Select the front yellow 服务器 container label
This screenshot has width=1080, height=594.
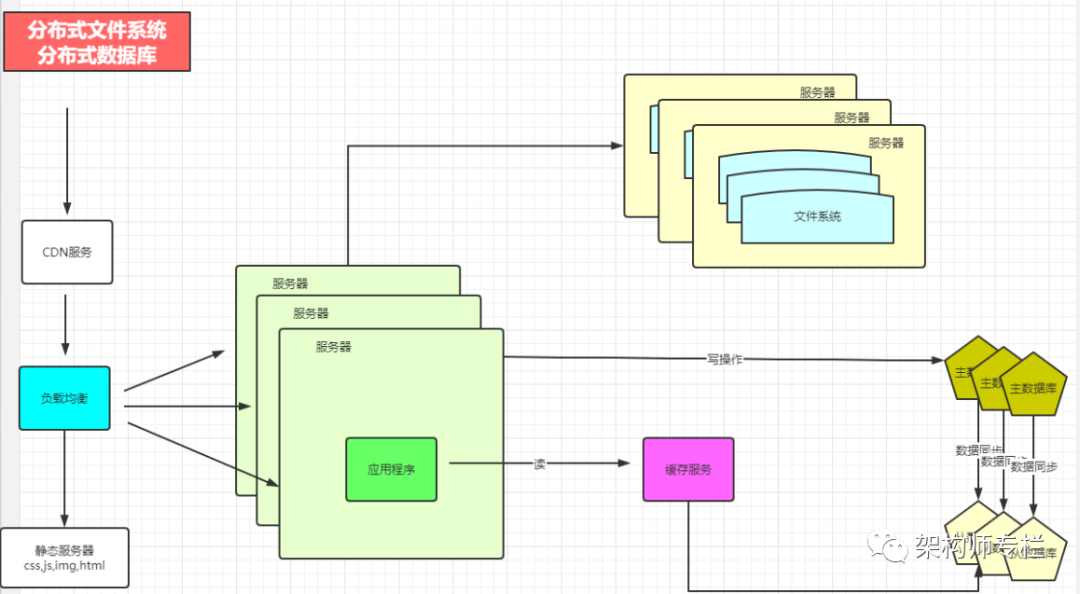point(886,143)
